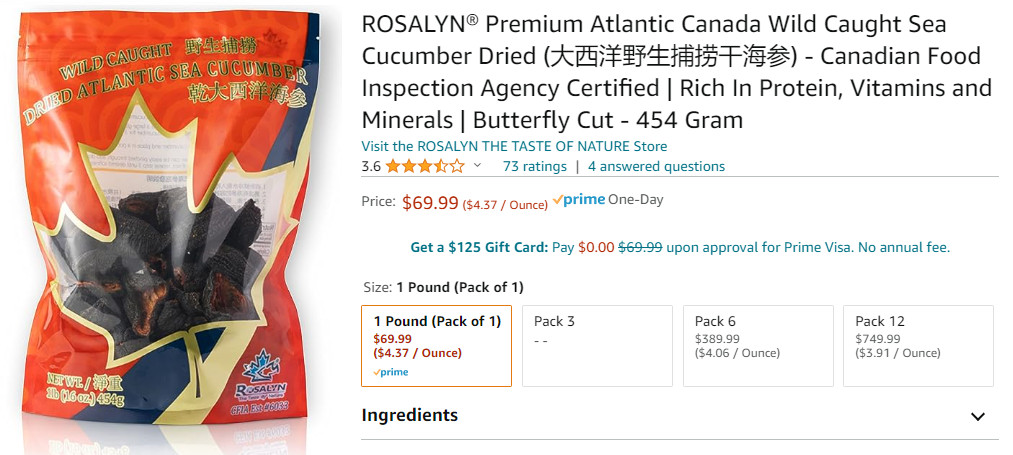This screenshot has height=455, width=1013.
Task: Click the Prime One-Day logo by price
Action: tap(608, 200)
